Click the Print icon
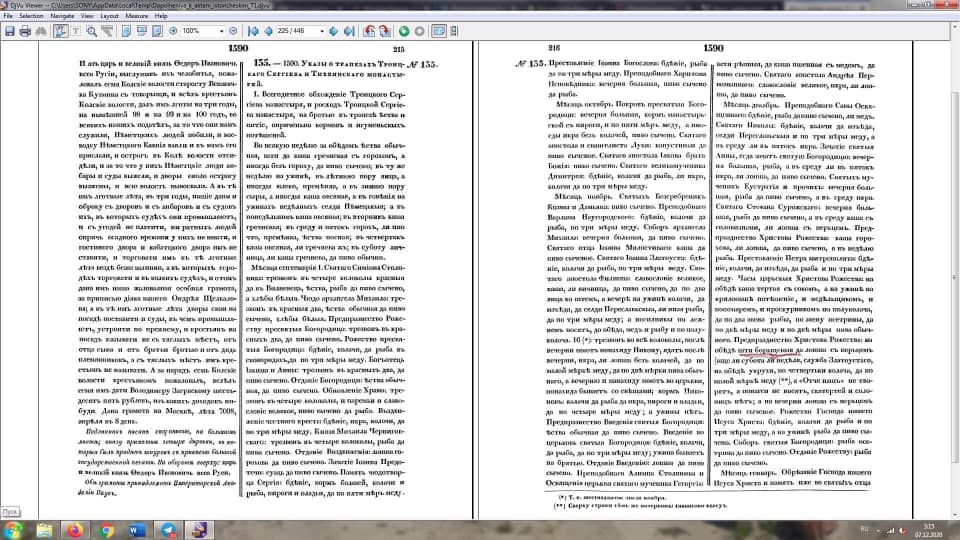 [24, 31]
